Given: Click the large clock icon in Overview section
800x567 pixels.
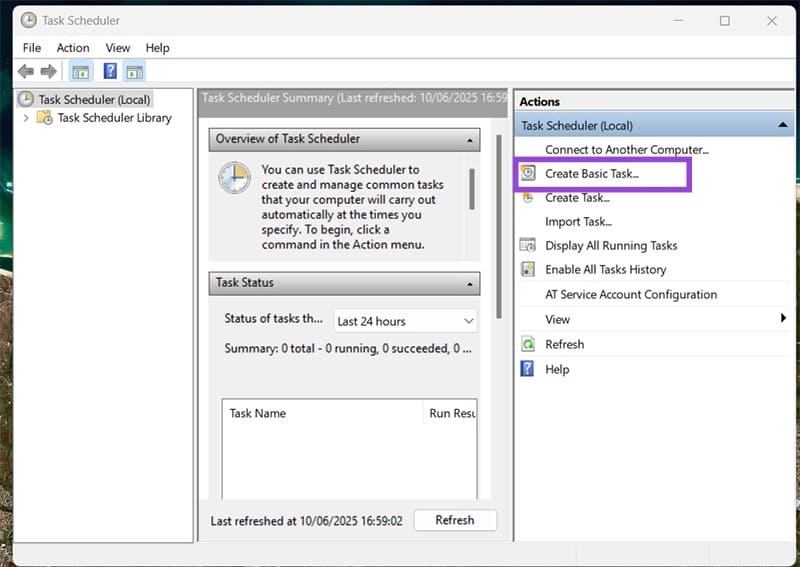Looking at the screenshot, I should coord(234,178).
